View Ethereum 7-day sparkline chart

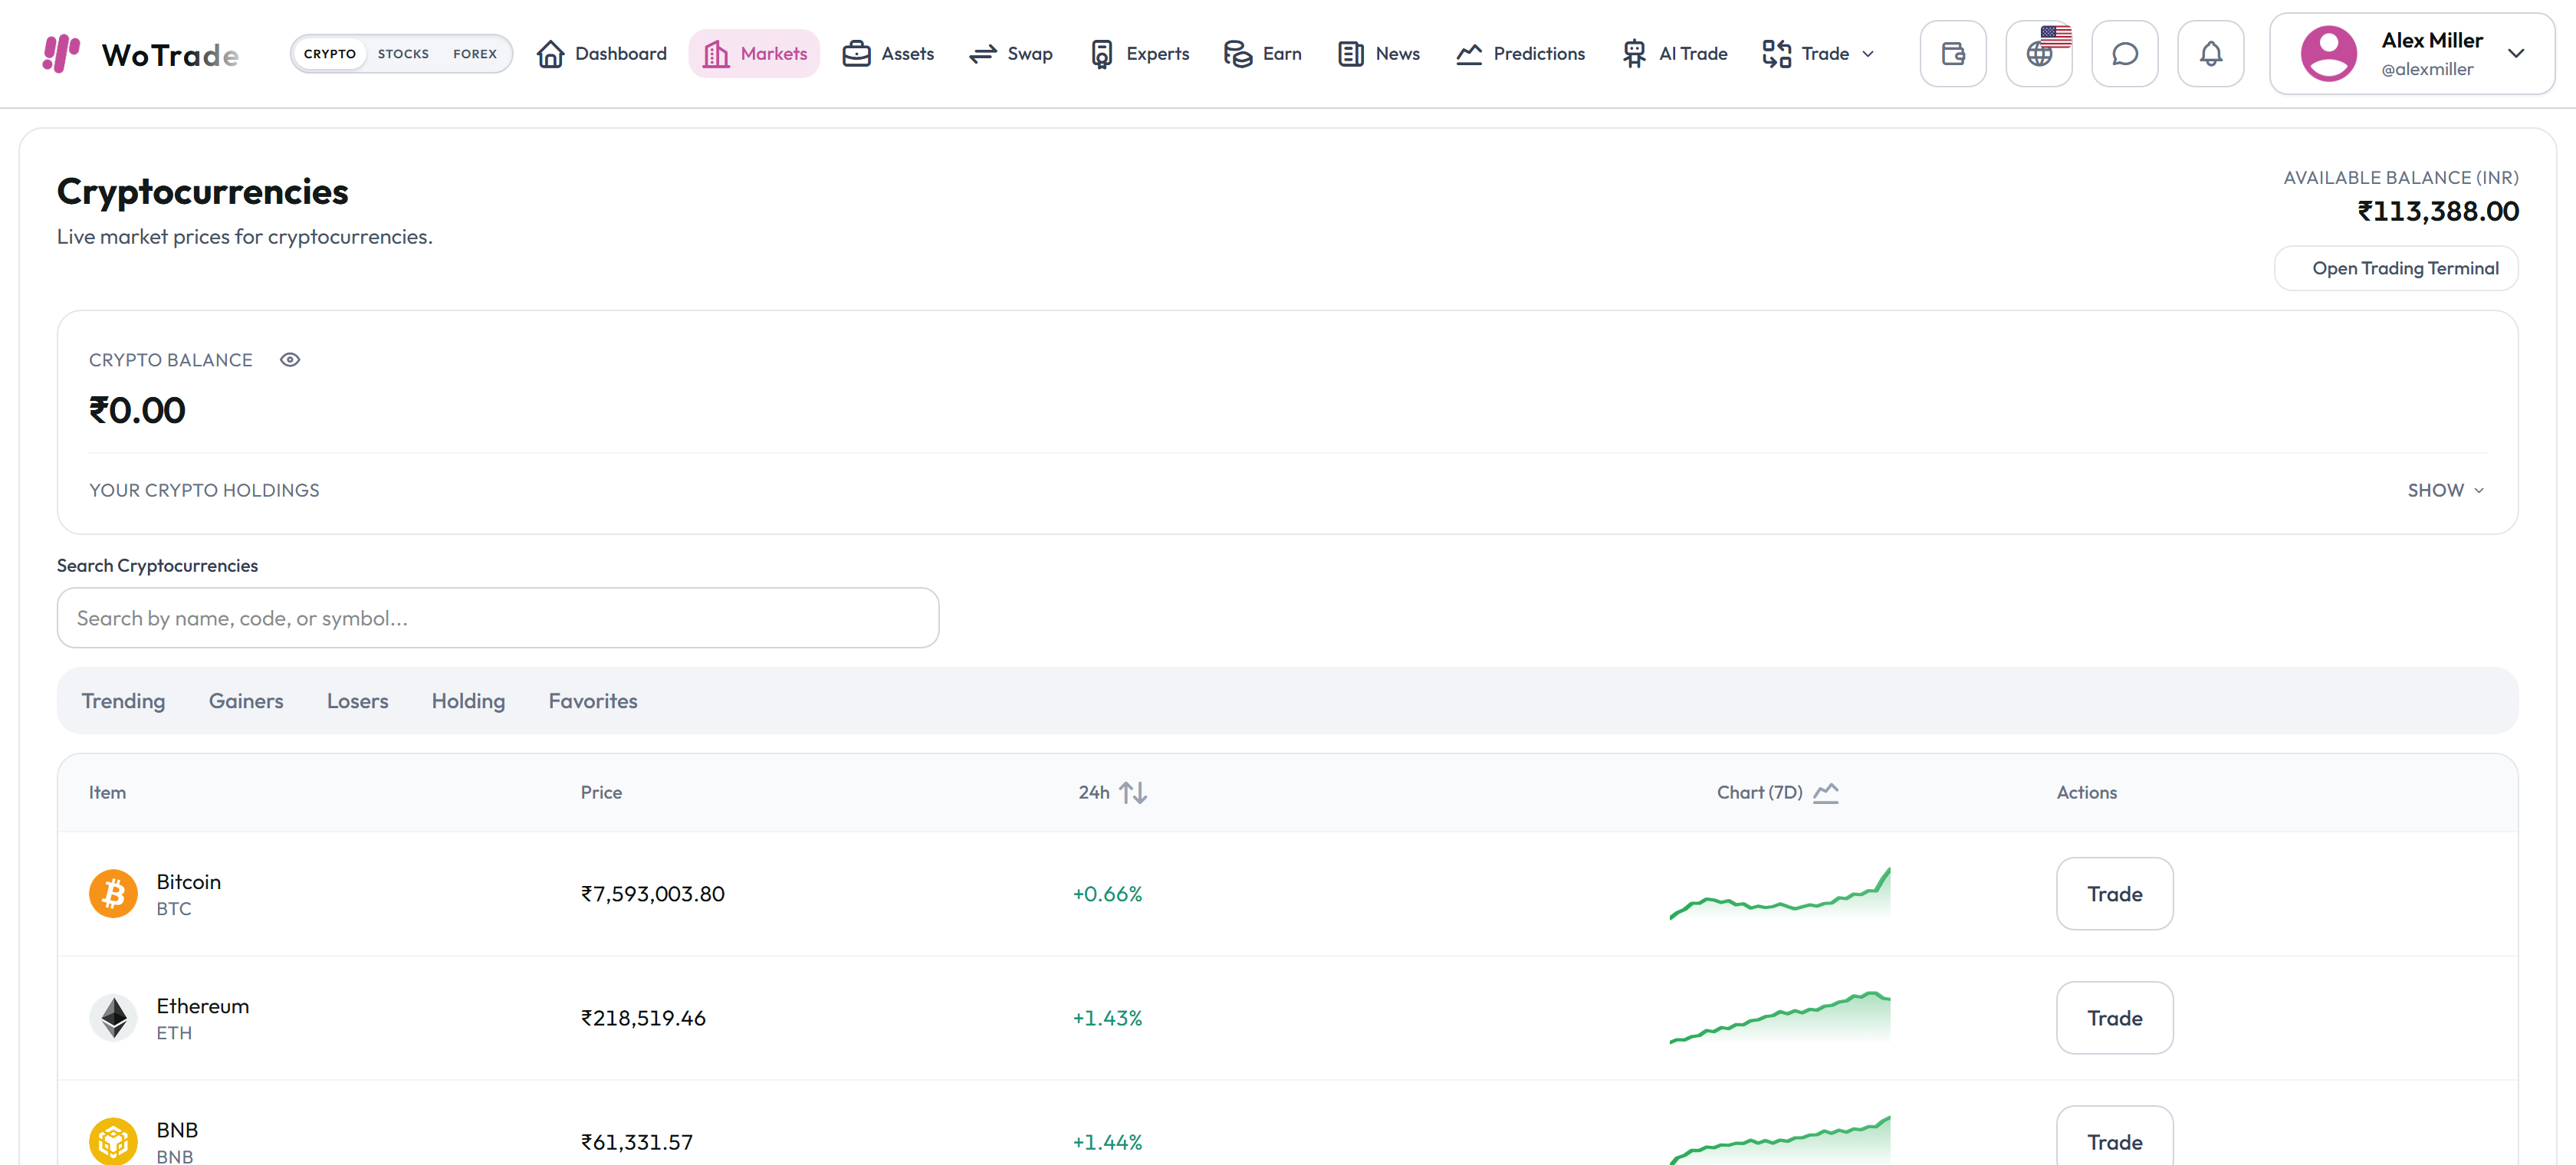1780,1018
